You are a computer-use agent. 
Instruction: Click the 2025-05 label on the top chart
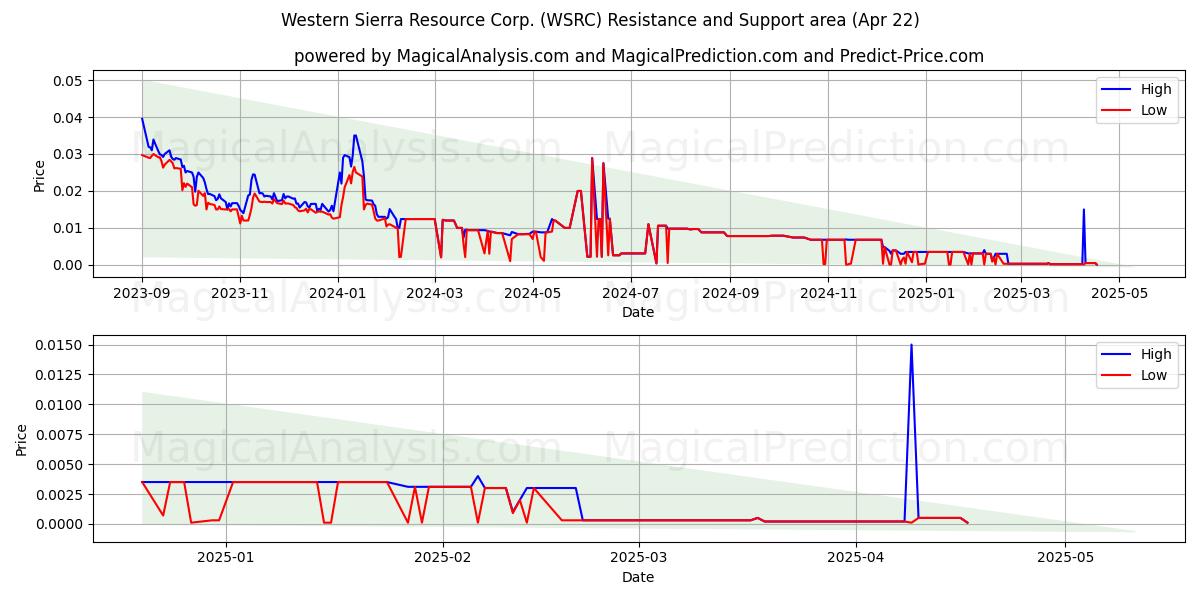pyautogui.click(x=1119, y=293)
